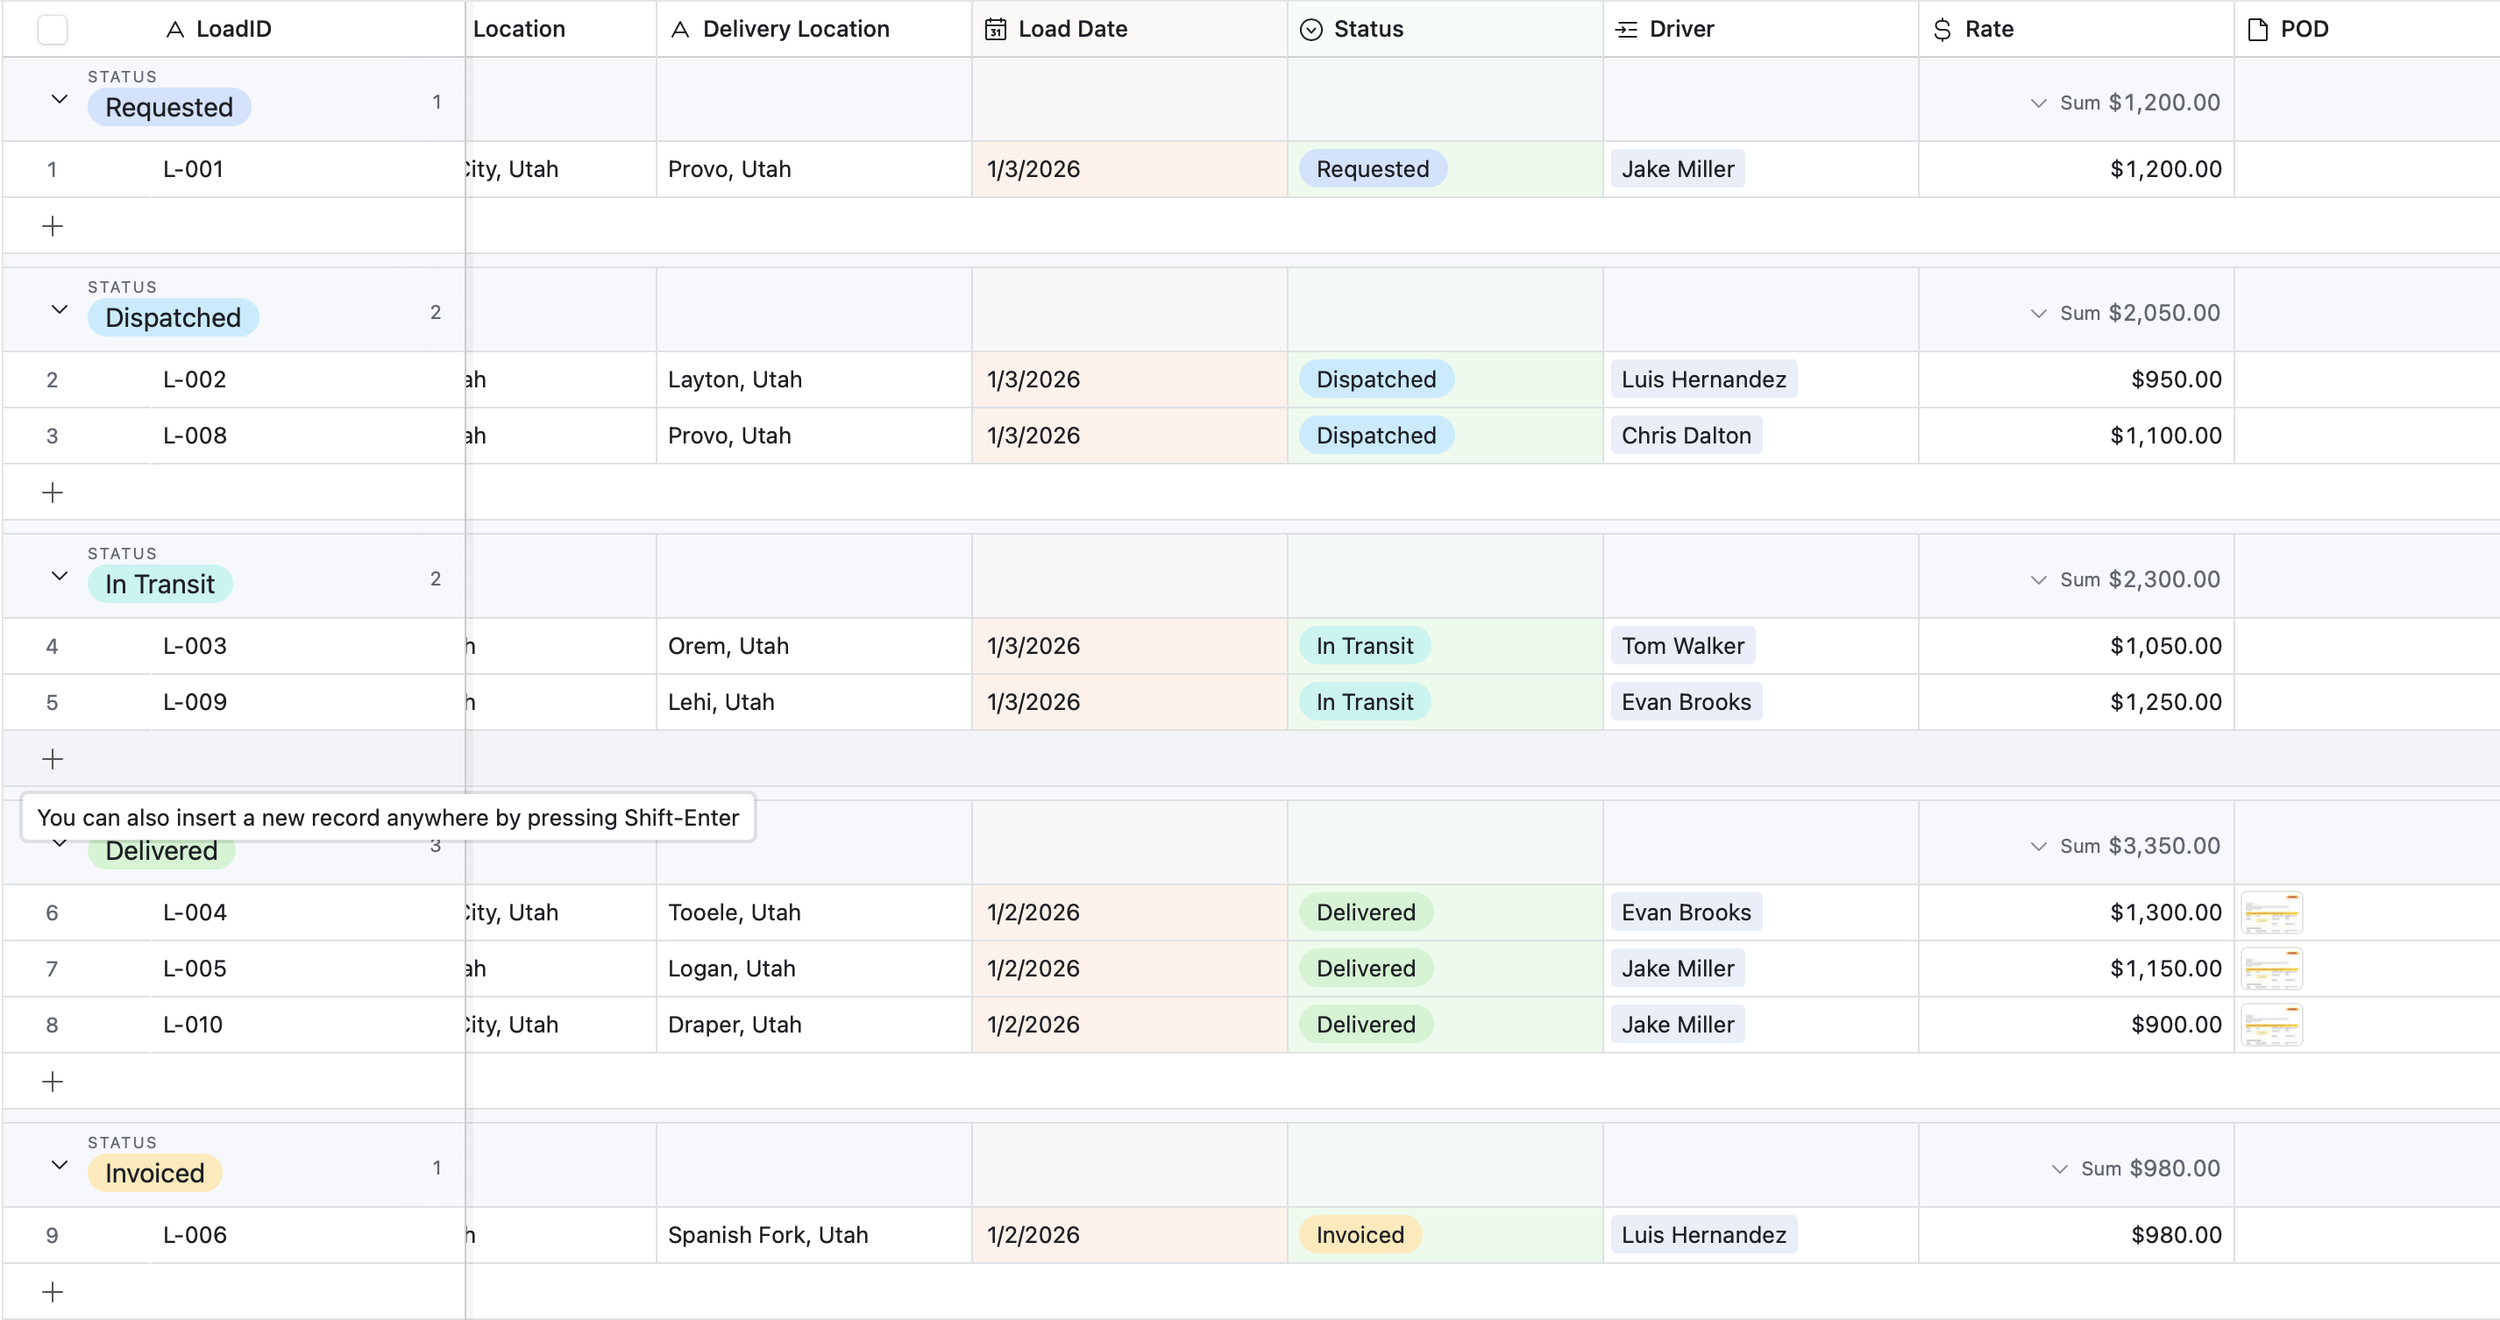Add a record to the Invoiced group

(x=52, y=1291)
